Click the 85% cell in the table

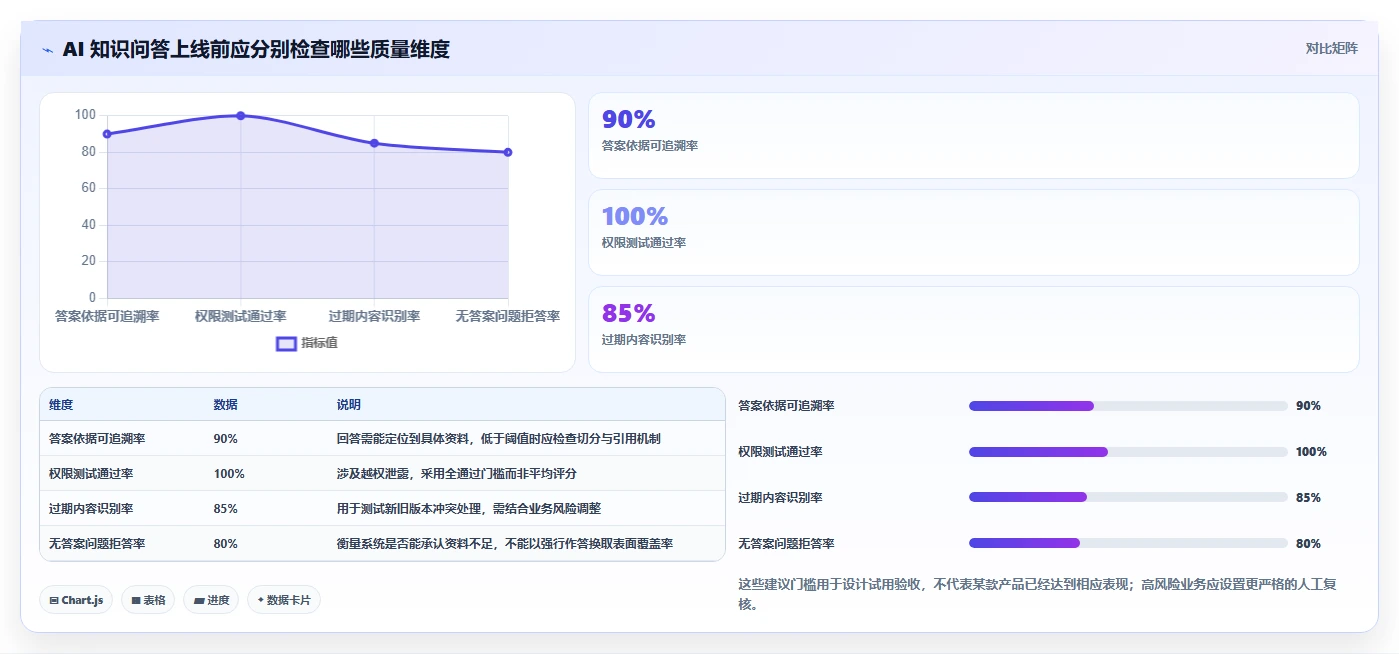coord(225,509)
